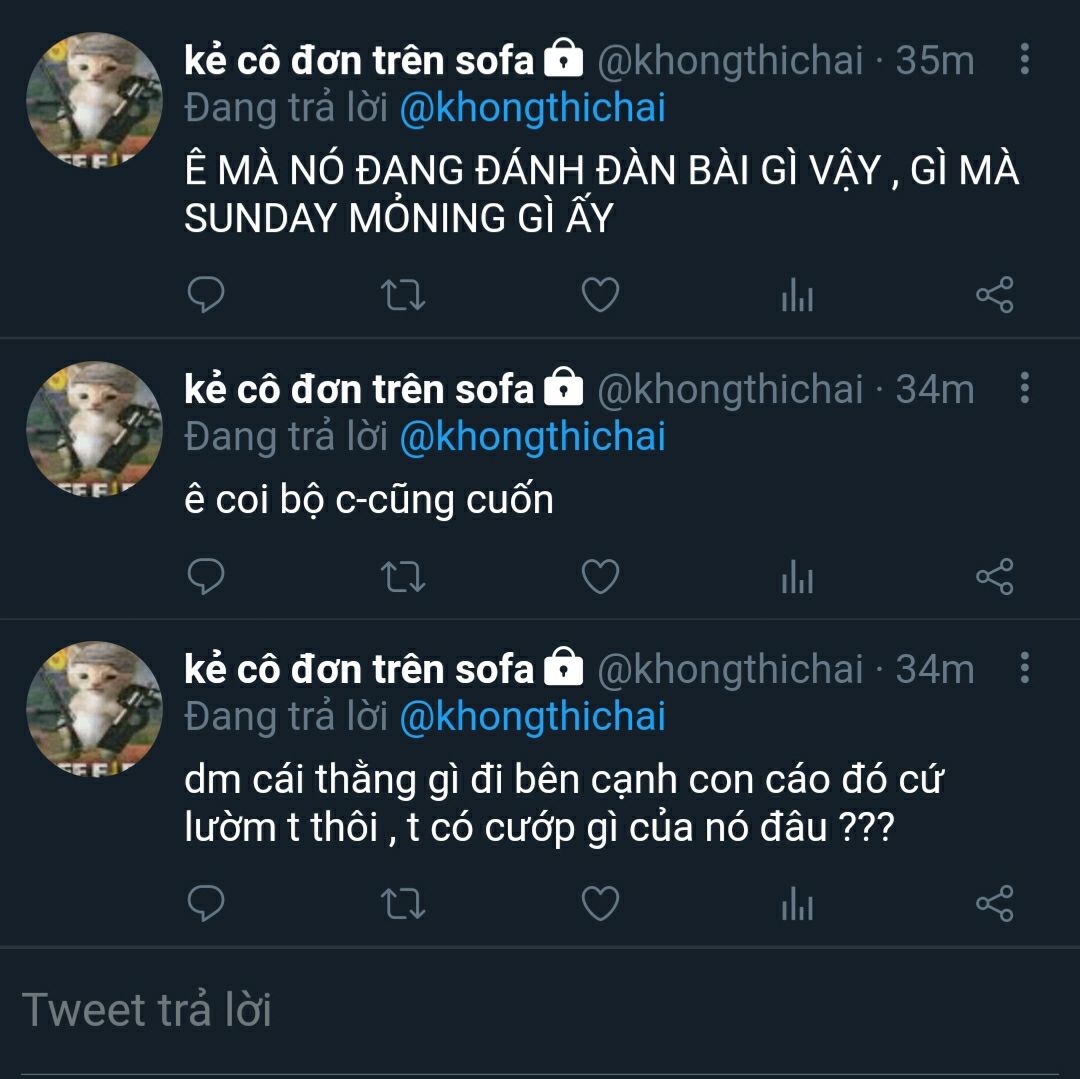Screen dimensions: 1080x1079
Task: Share the 'ê coi bộ c-cũng cuốn' tweet
Action: pyautogui.click(x=995, y=576)
